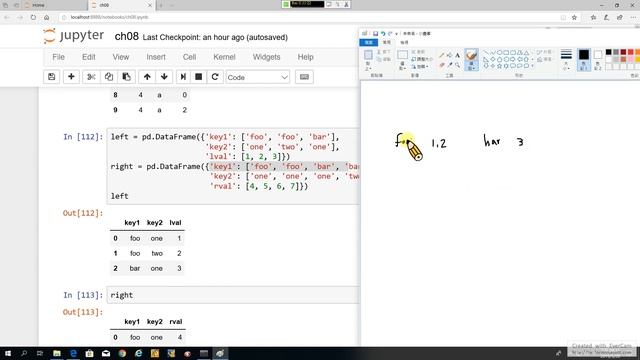Add page to favorites with star icon
Viewport: 640px width, 360px height.
574,18
